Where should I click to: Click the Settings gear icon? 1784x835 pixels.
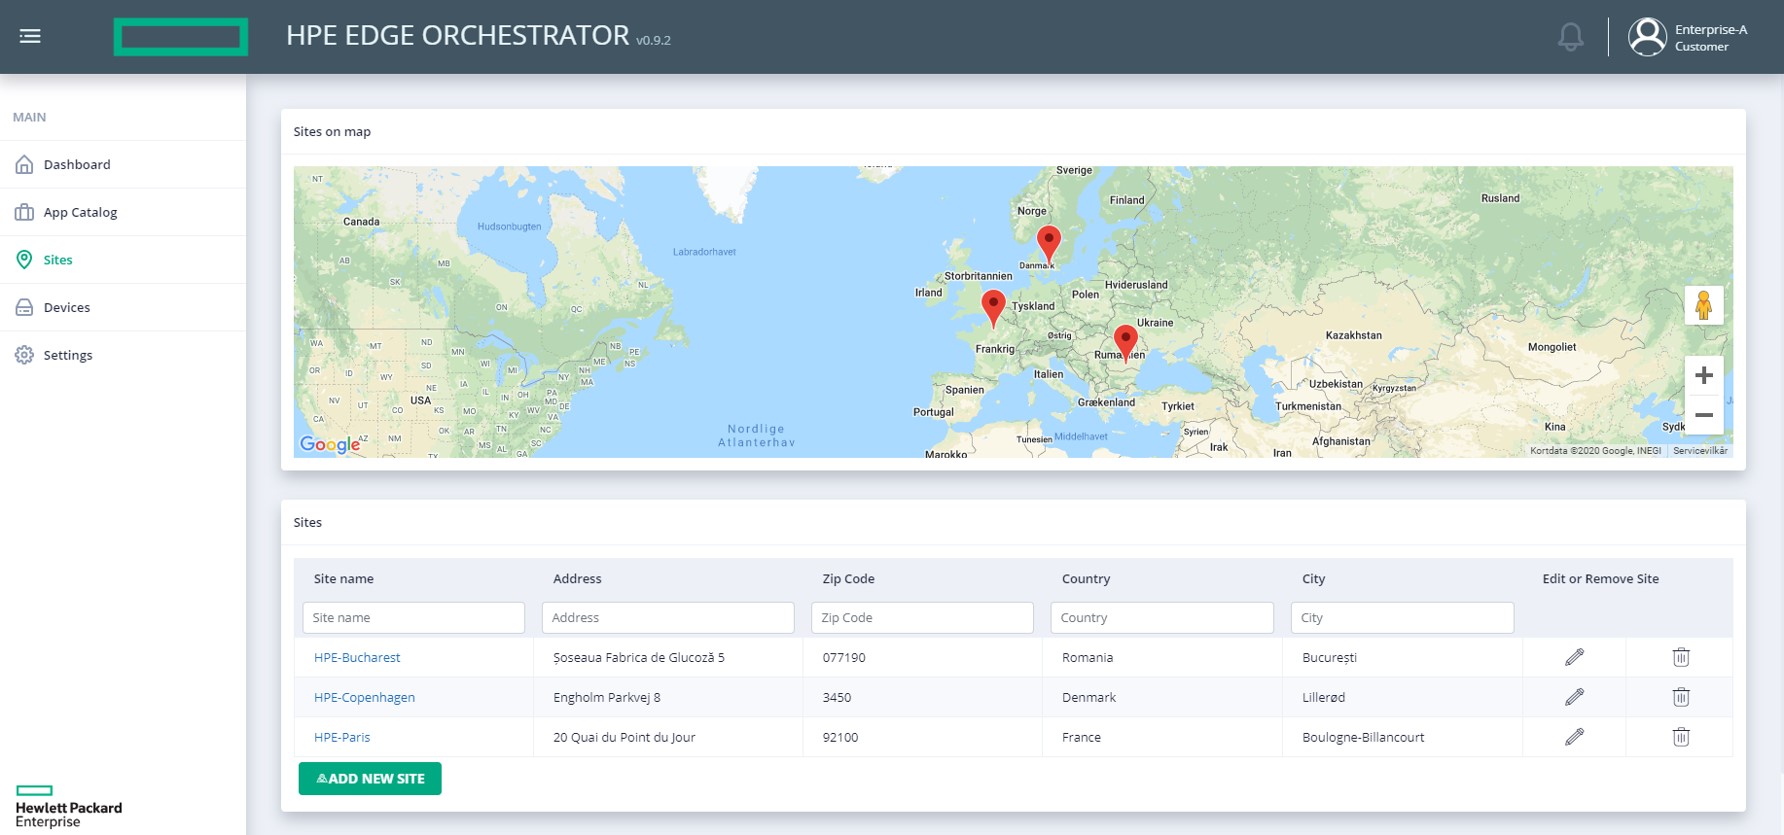click(x=24, y=355)
